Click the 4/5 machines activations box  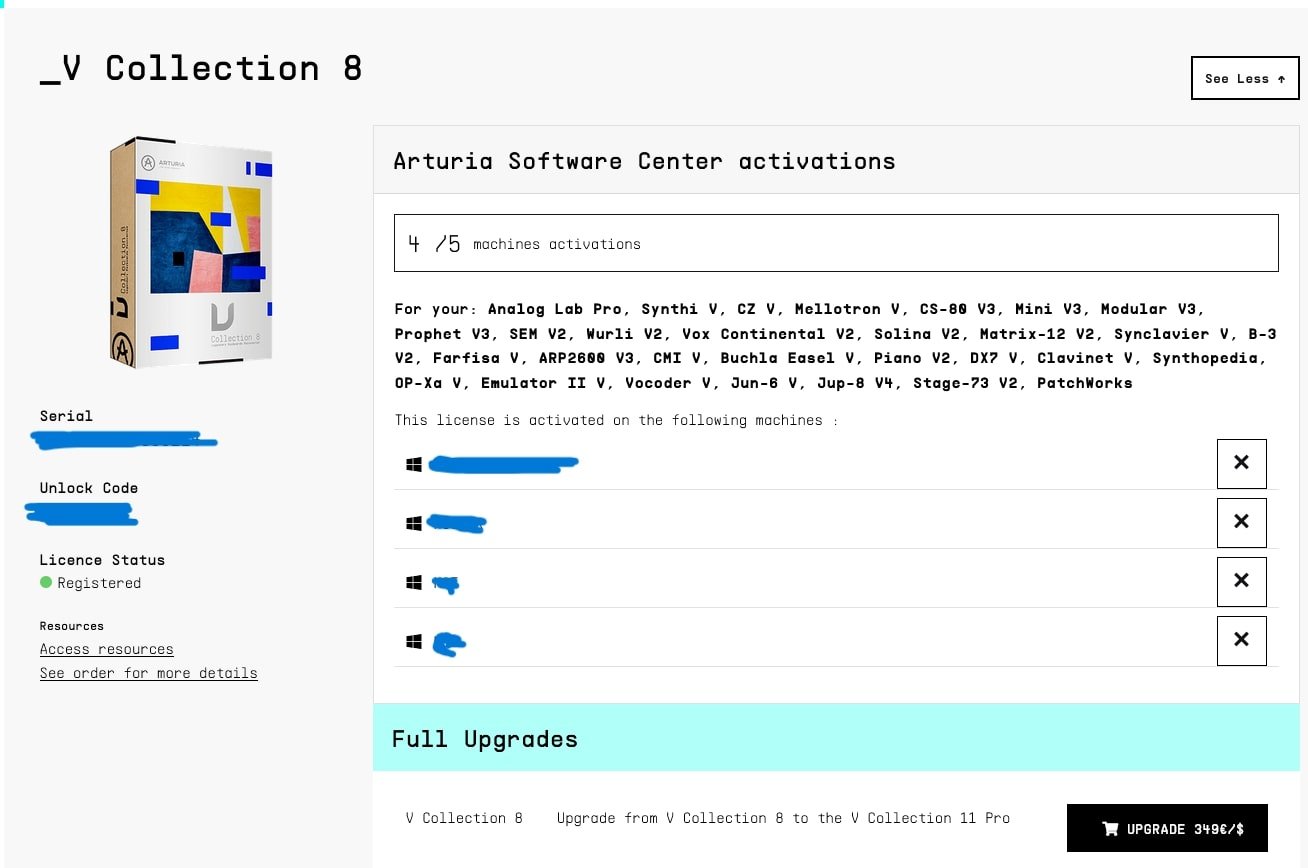point(835,243)
